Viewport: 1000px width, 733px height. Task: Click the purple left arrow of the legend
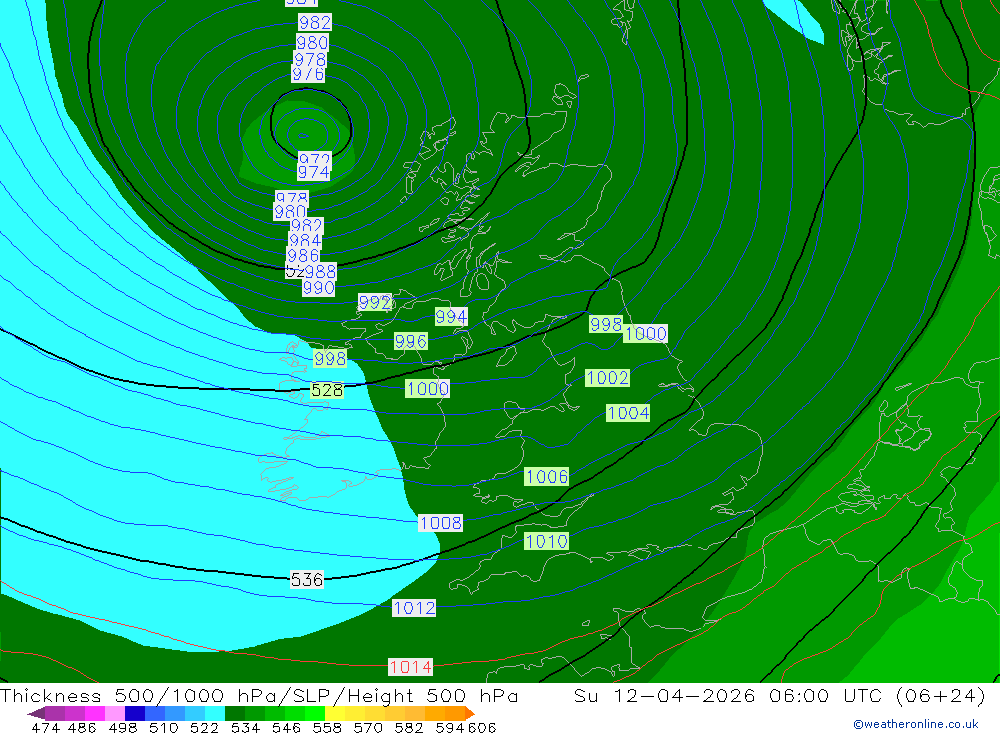(36, 713)
